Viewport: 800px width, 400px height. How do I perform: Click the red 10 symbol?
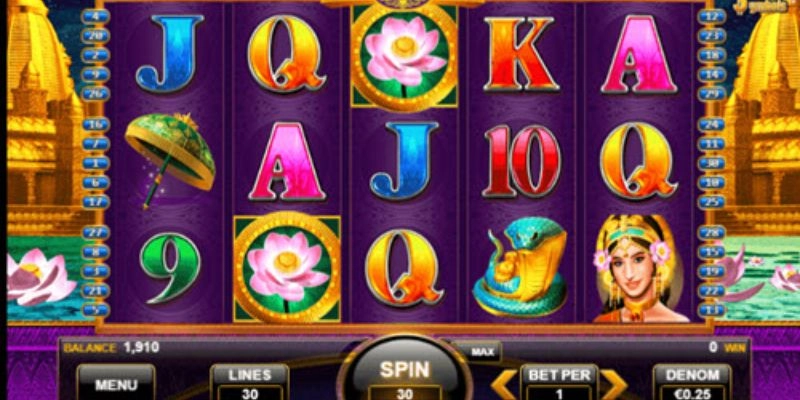click(x=521, y=161)
